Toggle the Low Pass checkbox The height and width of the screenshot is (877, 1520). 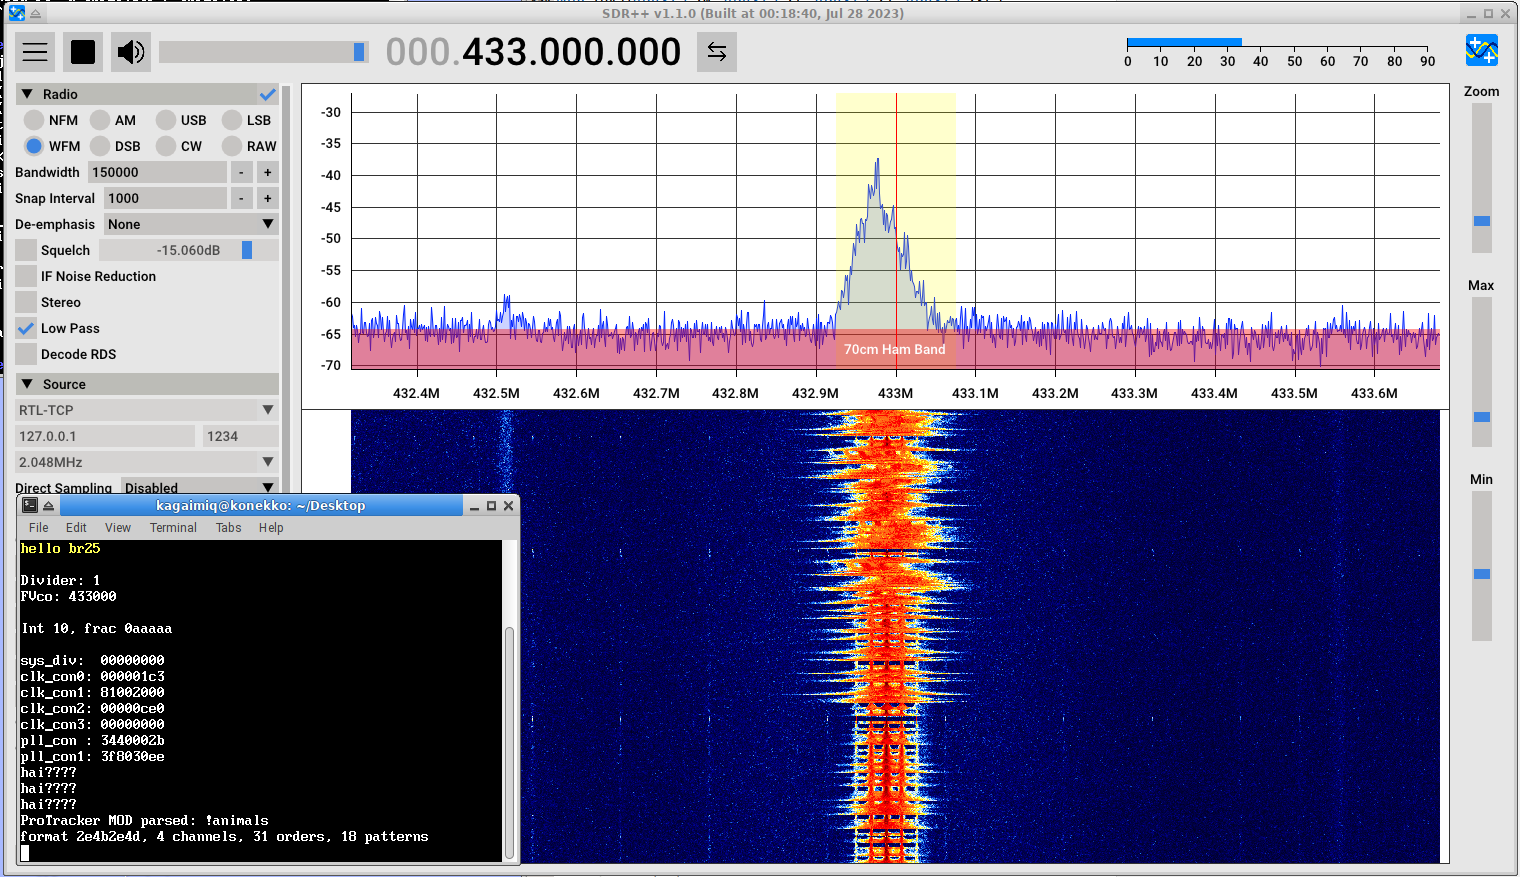(x=27, y=328)
